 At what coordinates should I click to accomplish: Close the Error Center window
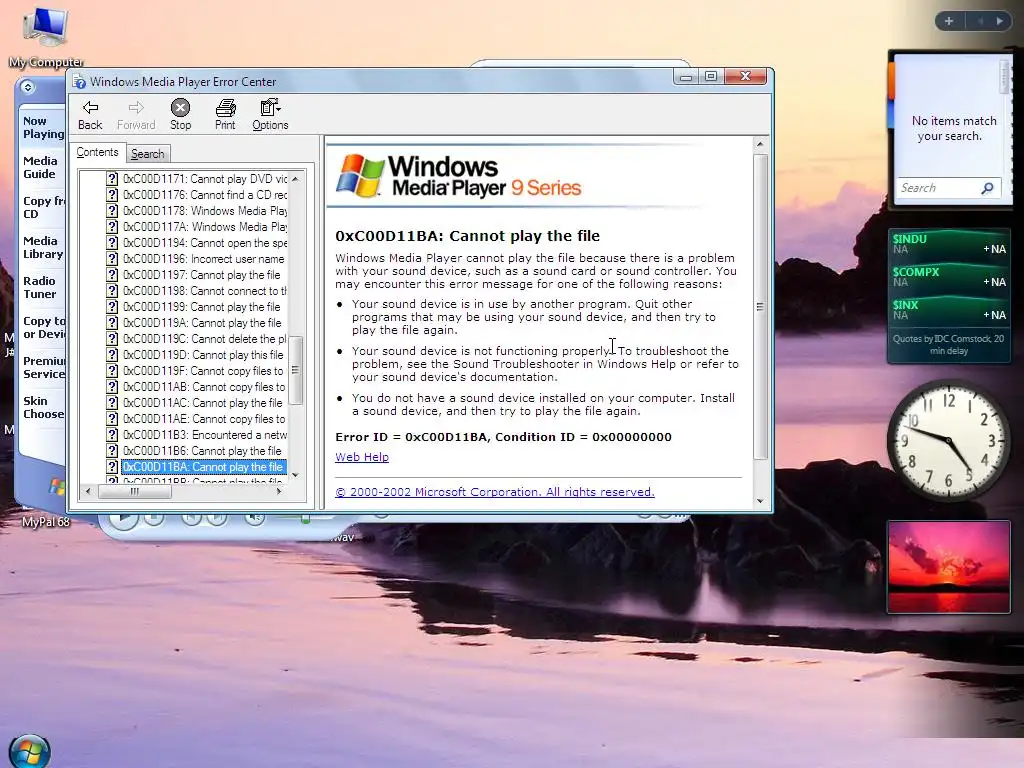(x=745, y=76)
